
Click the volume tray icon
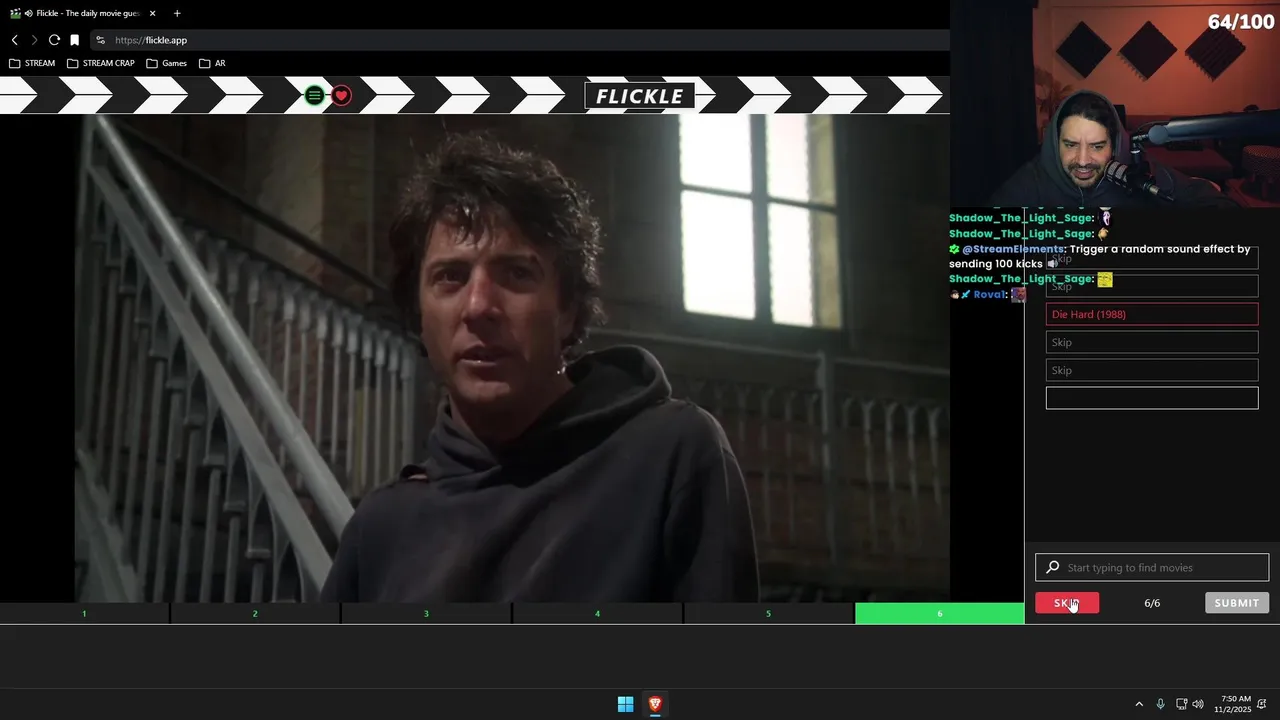[1198, 704]
